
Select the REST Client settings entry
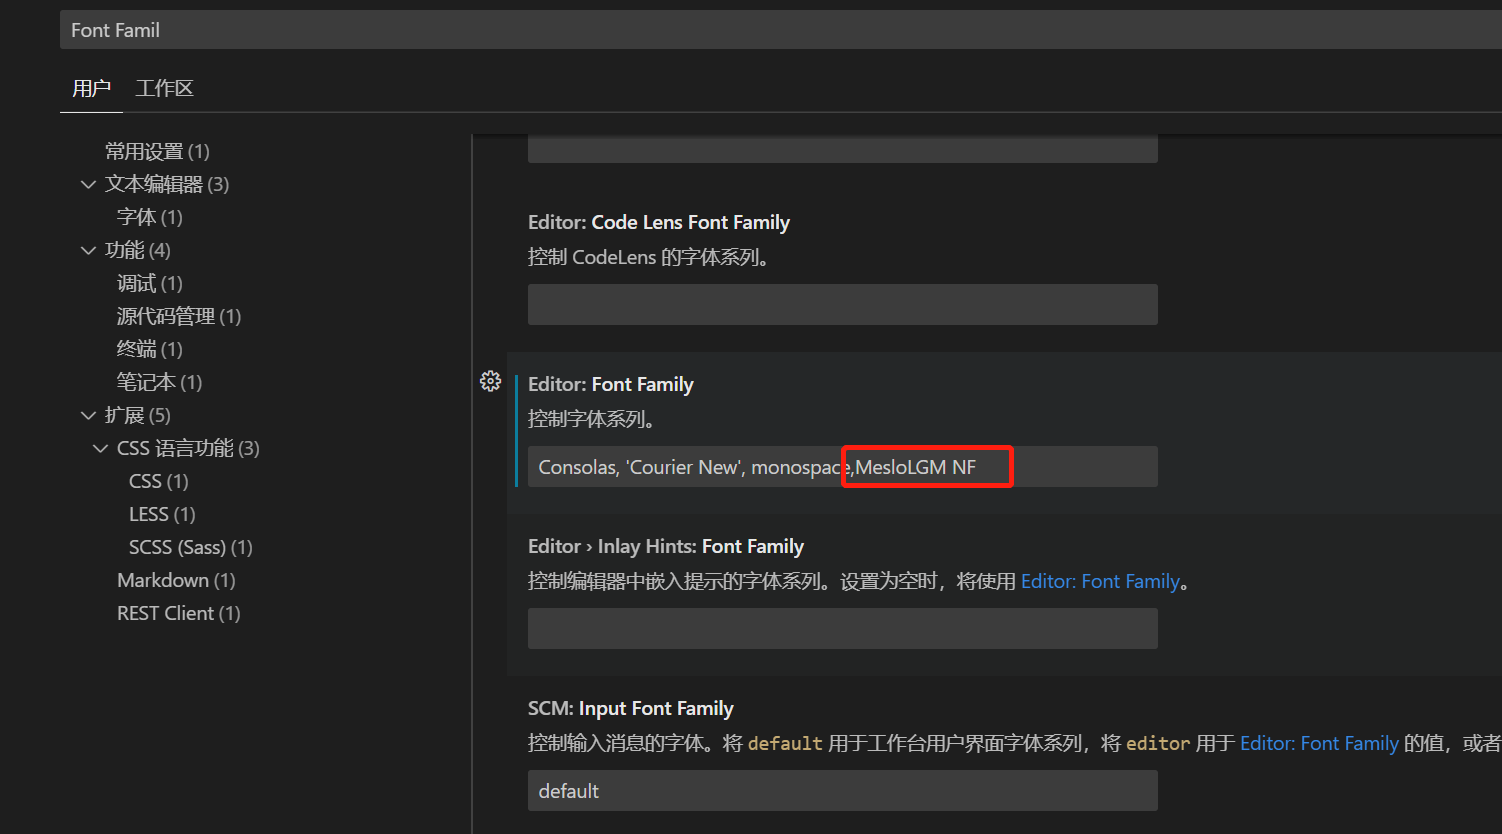(x=178, y=612)
